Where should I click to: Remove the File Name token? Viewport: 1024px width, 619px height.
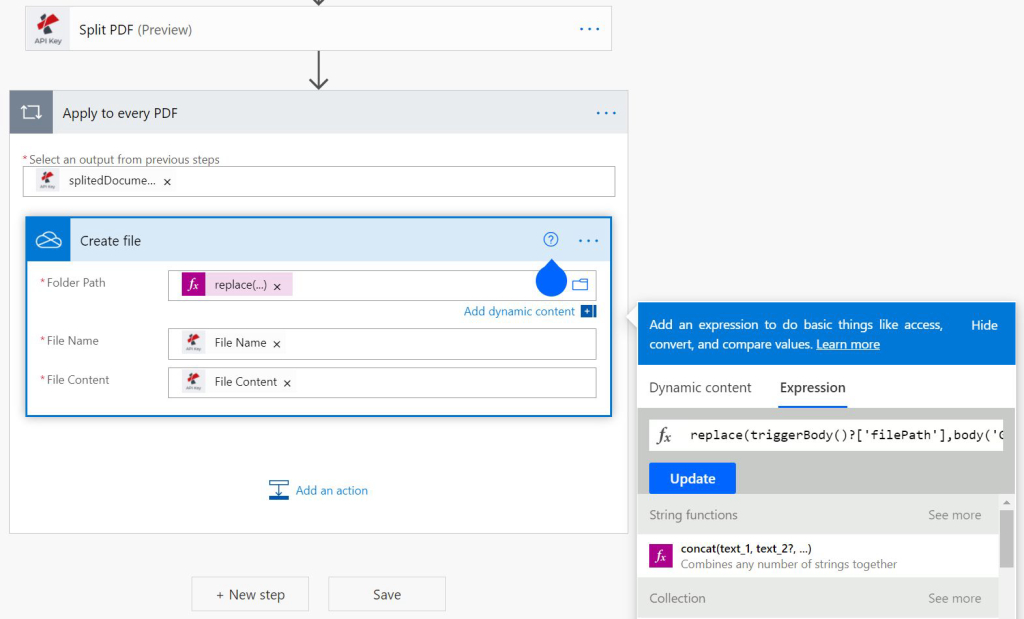pyautogui.click(x=277, y=344)
